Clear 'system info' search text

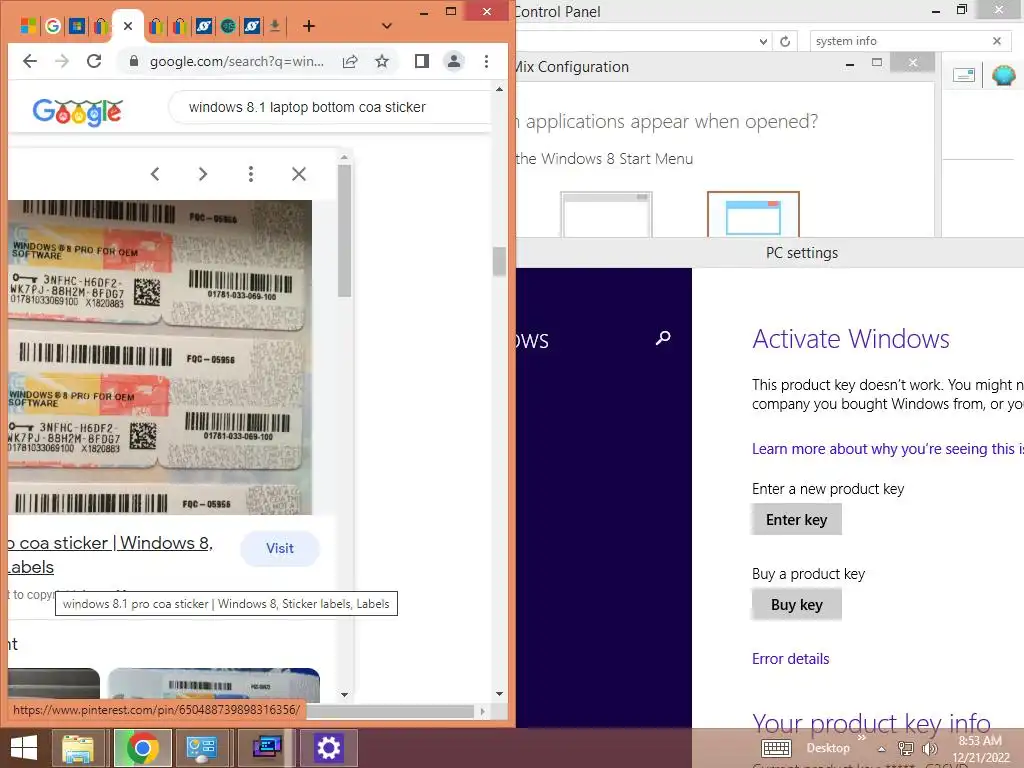(x=997, y=41)
